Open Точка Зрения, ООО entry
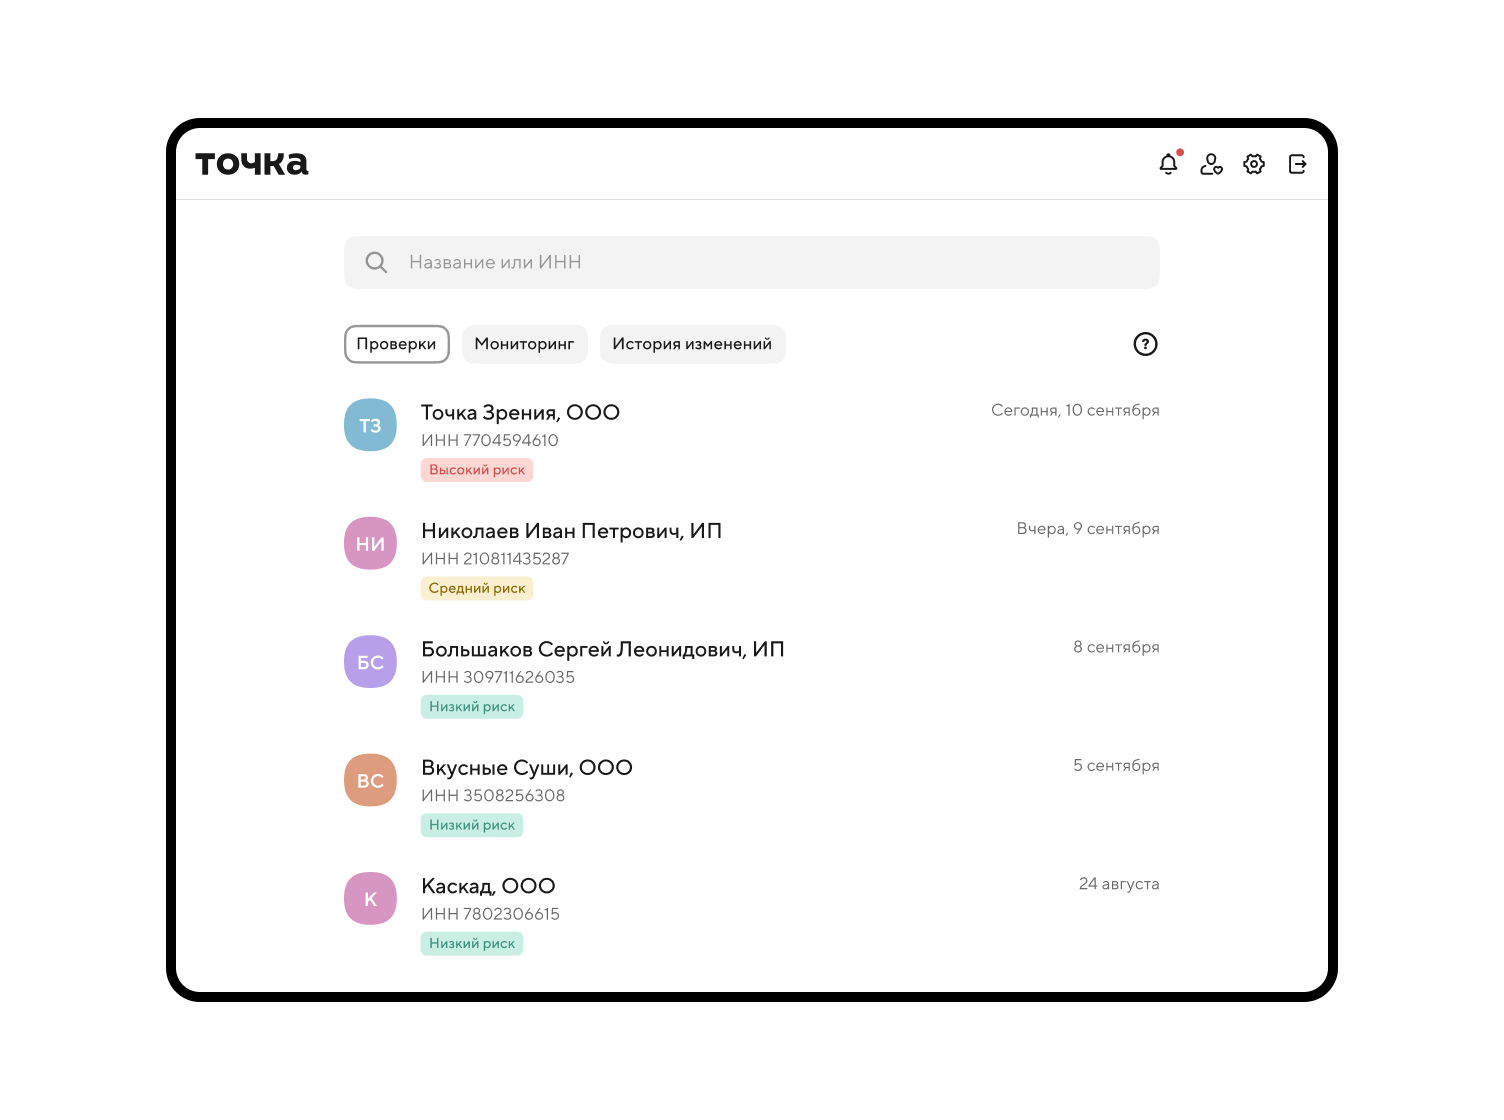This screenshot has width=1504, height=1120. pos(520,413)
